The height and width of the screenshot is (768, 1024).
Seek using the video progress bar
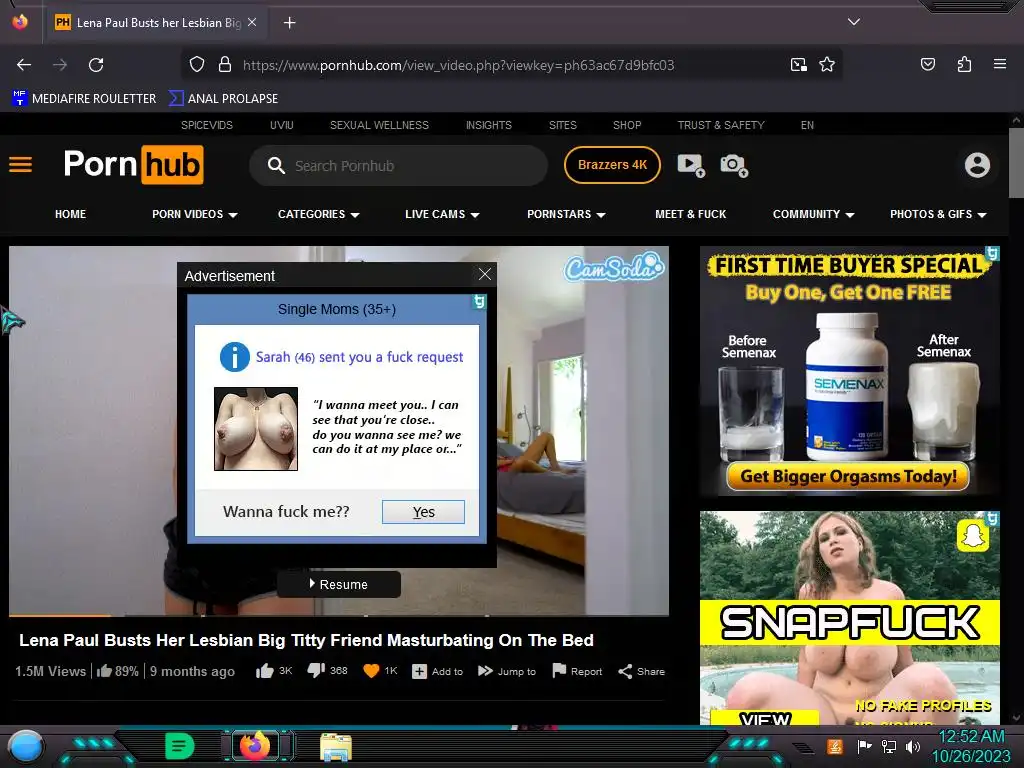(x=338, y=615)
